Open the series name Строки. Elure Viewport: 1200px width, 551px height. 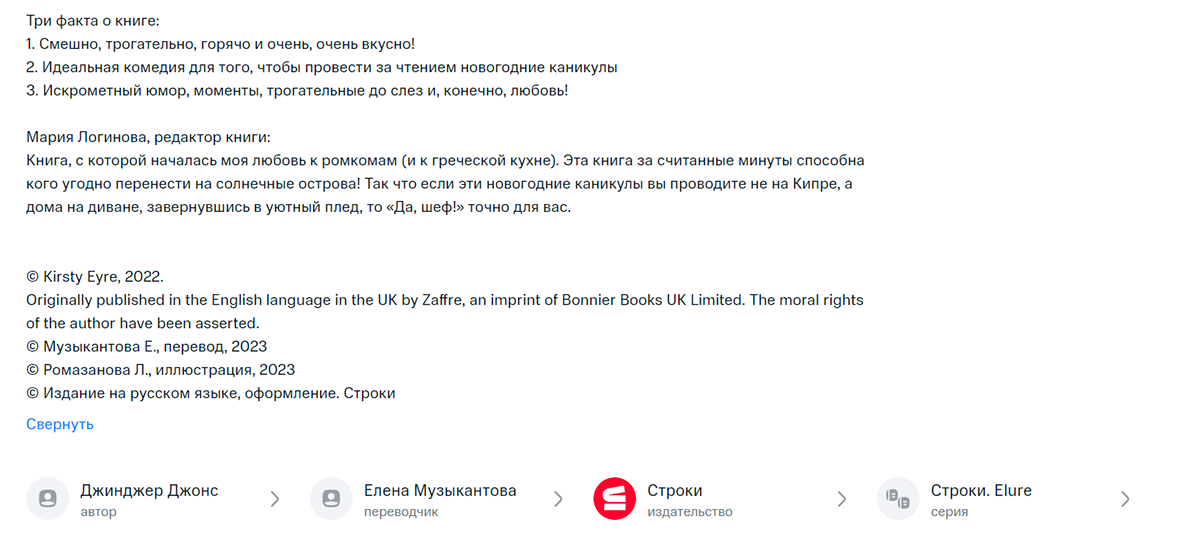(x=981, y=490)
